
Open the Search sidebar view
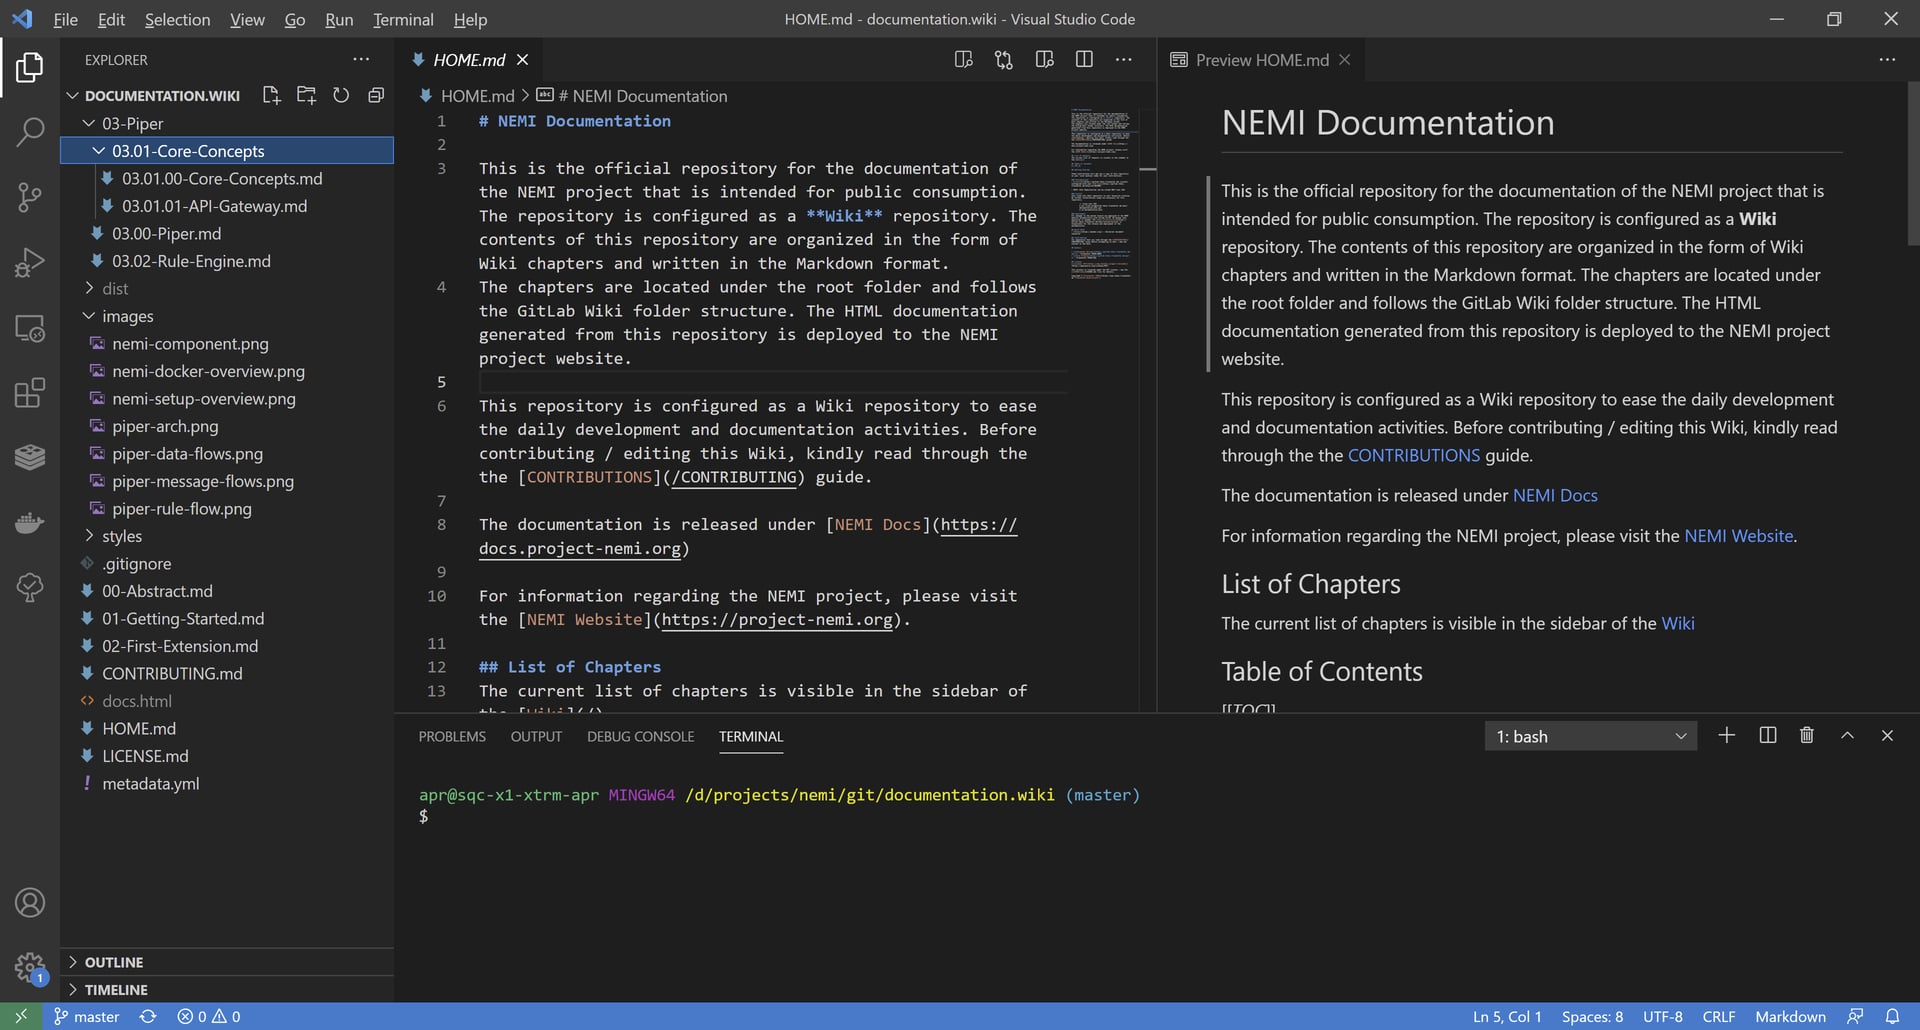tap(30, 131)
